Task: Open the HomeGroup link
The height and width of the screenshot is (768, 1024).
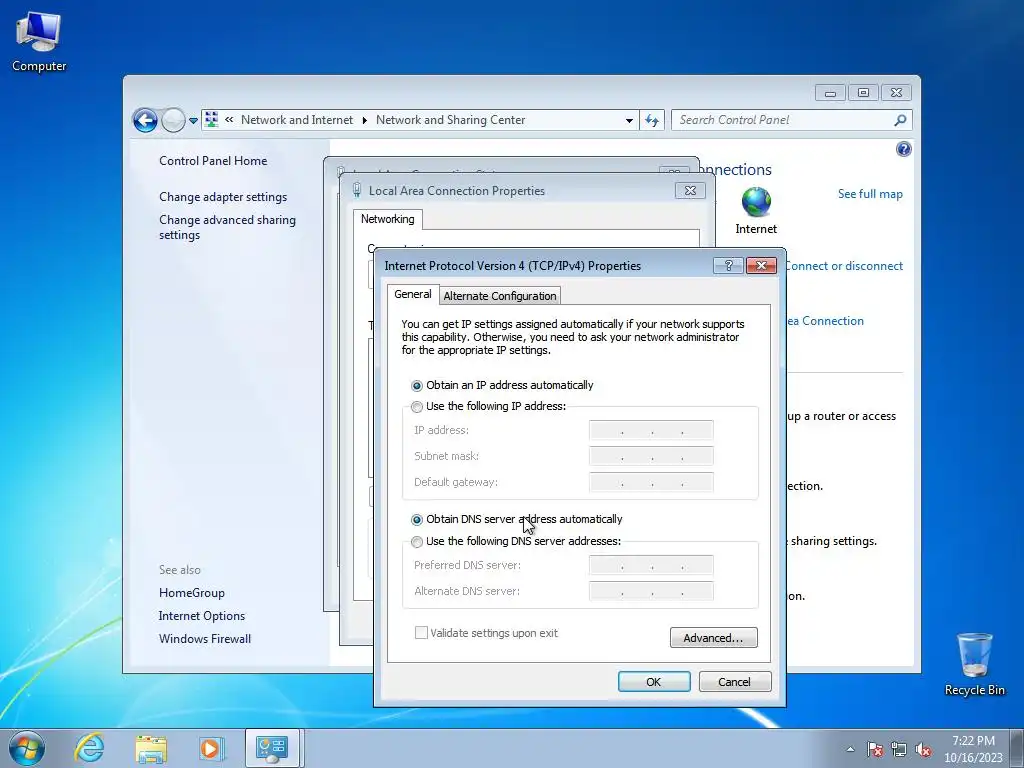Action: coord(192,593)
